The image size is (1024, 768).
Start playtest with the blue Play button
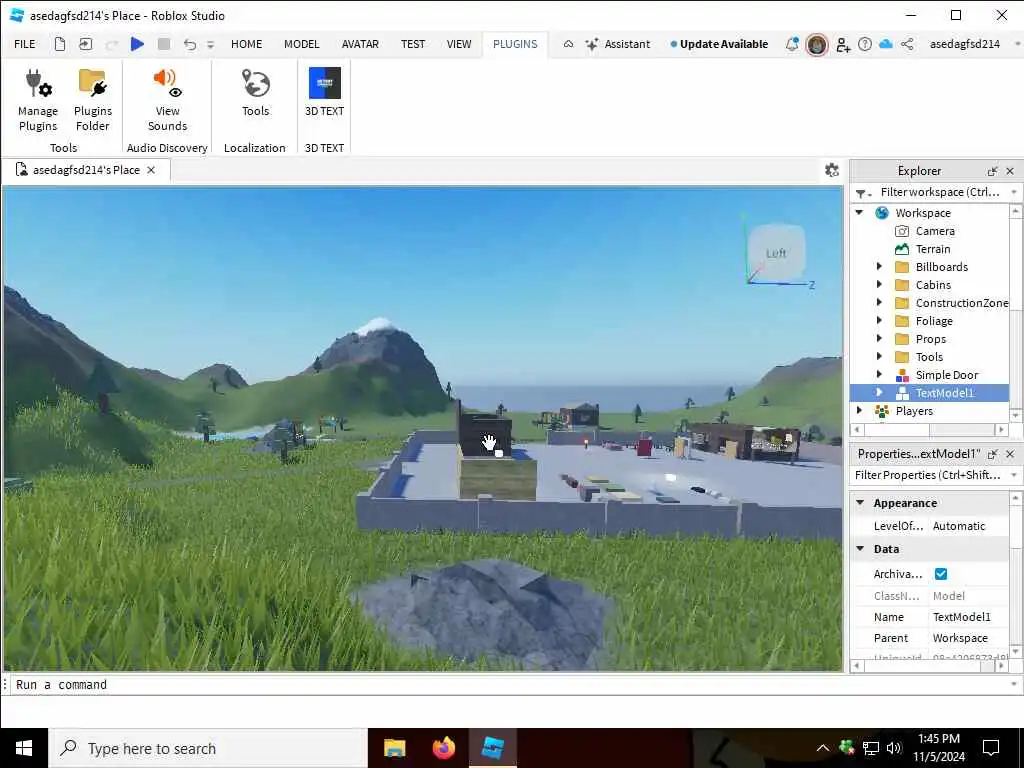[x=137, y=44]
